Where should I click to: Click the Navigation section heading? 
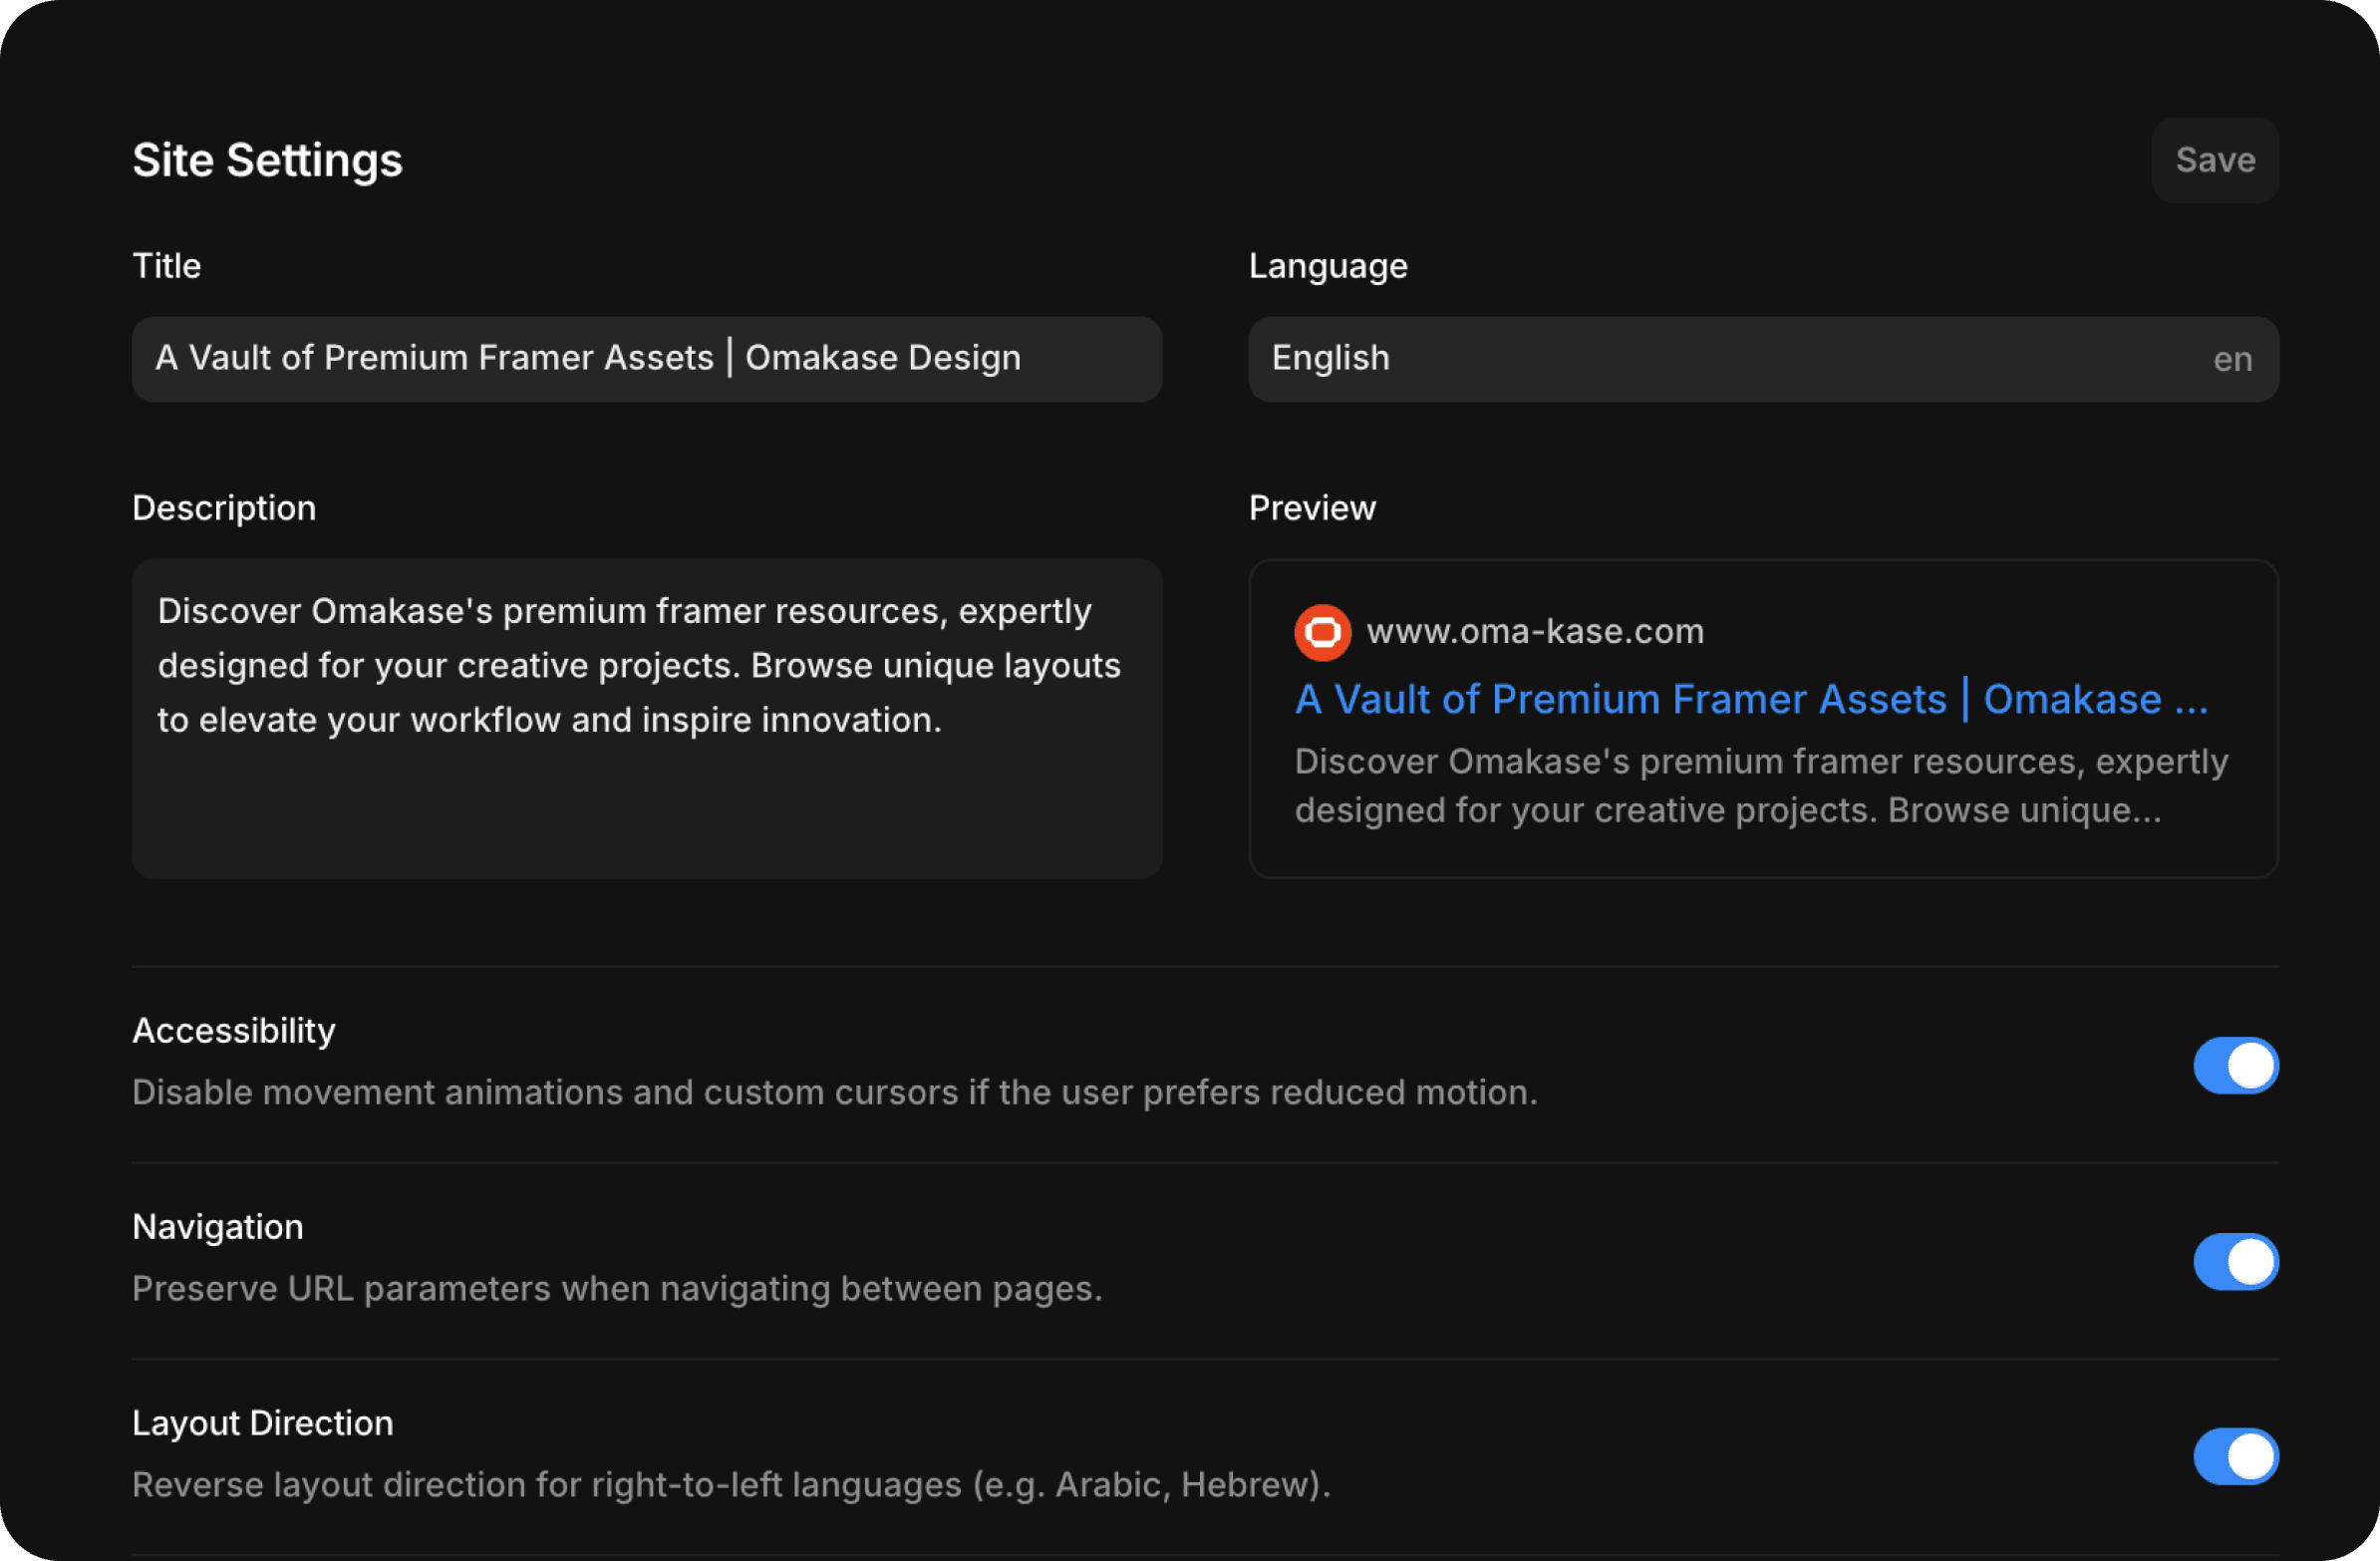[217, 1226]
